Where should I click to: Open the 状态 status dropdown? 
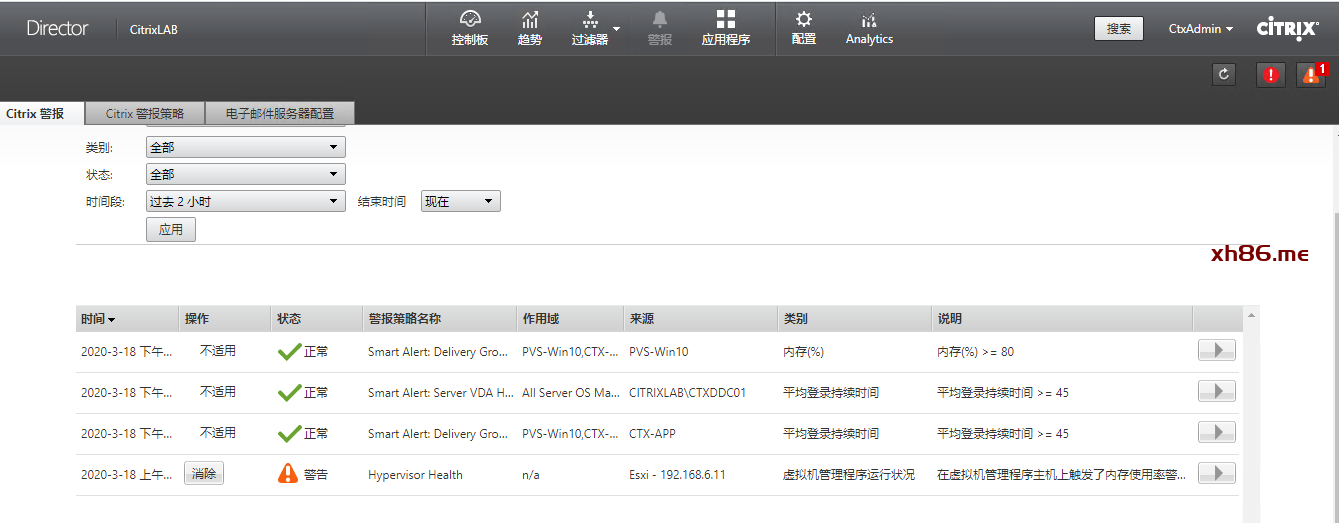(245, 174)
